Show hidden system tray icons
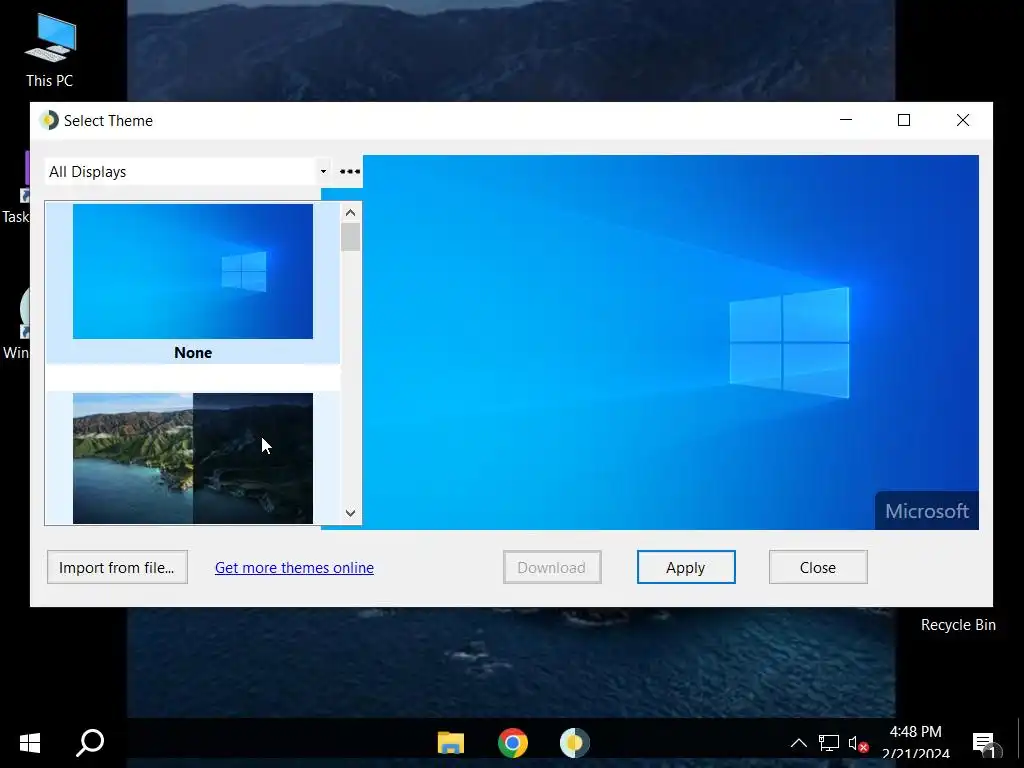The height and width of the screenshot is (768, 1024). tap(799, 743)
